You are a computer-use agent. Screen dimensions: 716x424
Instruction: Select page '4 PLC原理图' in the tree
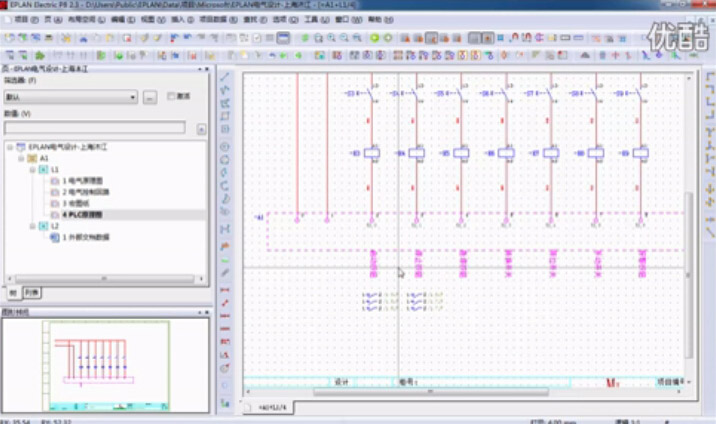tap(82, 215)
